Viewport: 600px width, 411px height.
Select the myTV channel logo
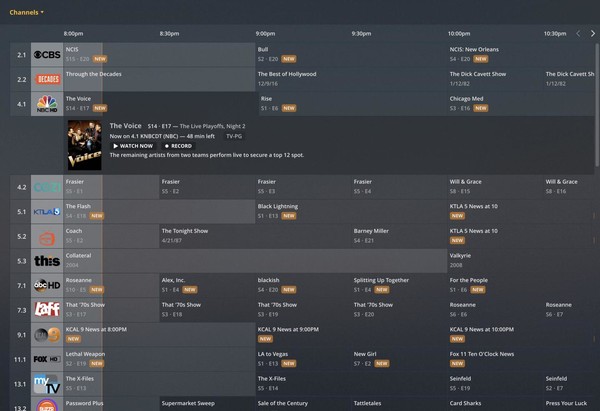47,384
